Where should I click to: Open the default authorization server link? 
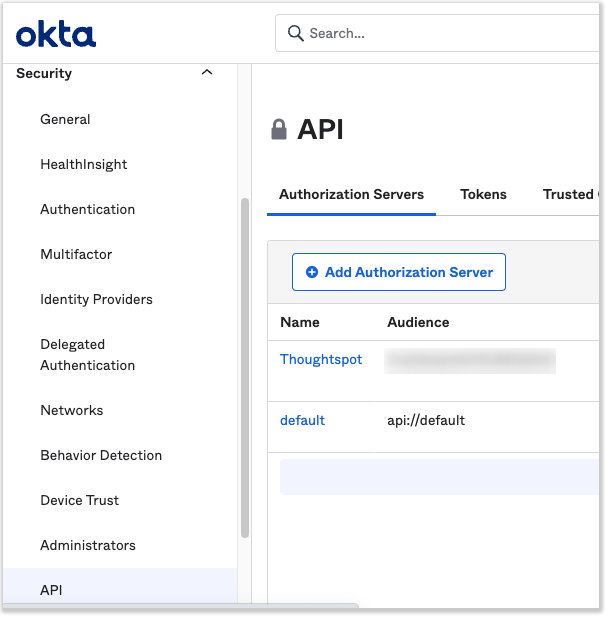tap(302, 420)
